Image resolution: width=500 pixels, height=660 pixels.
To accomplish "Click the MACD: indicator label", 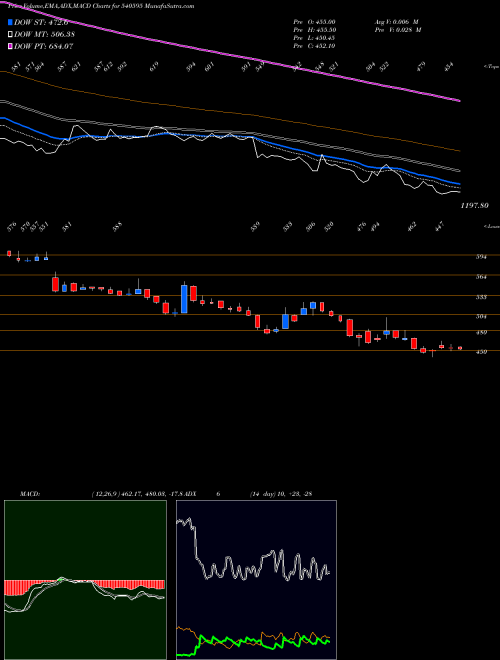I will tap(29, 494).
